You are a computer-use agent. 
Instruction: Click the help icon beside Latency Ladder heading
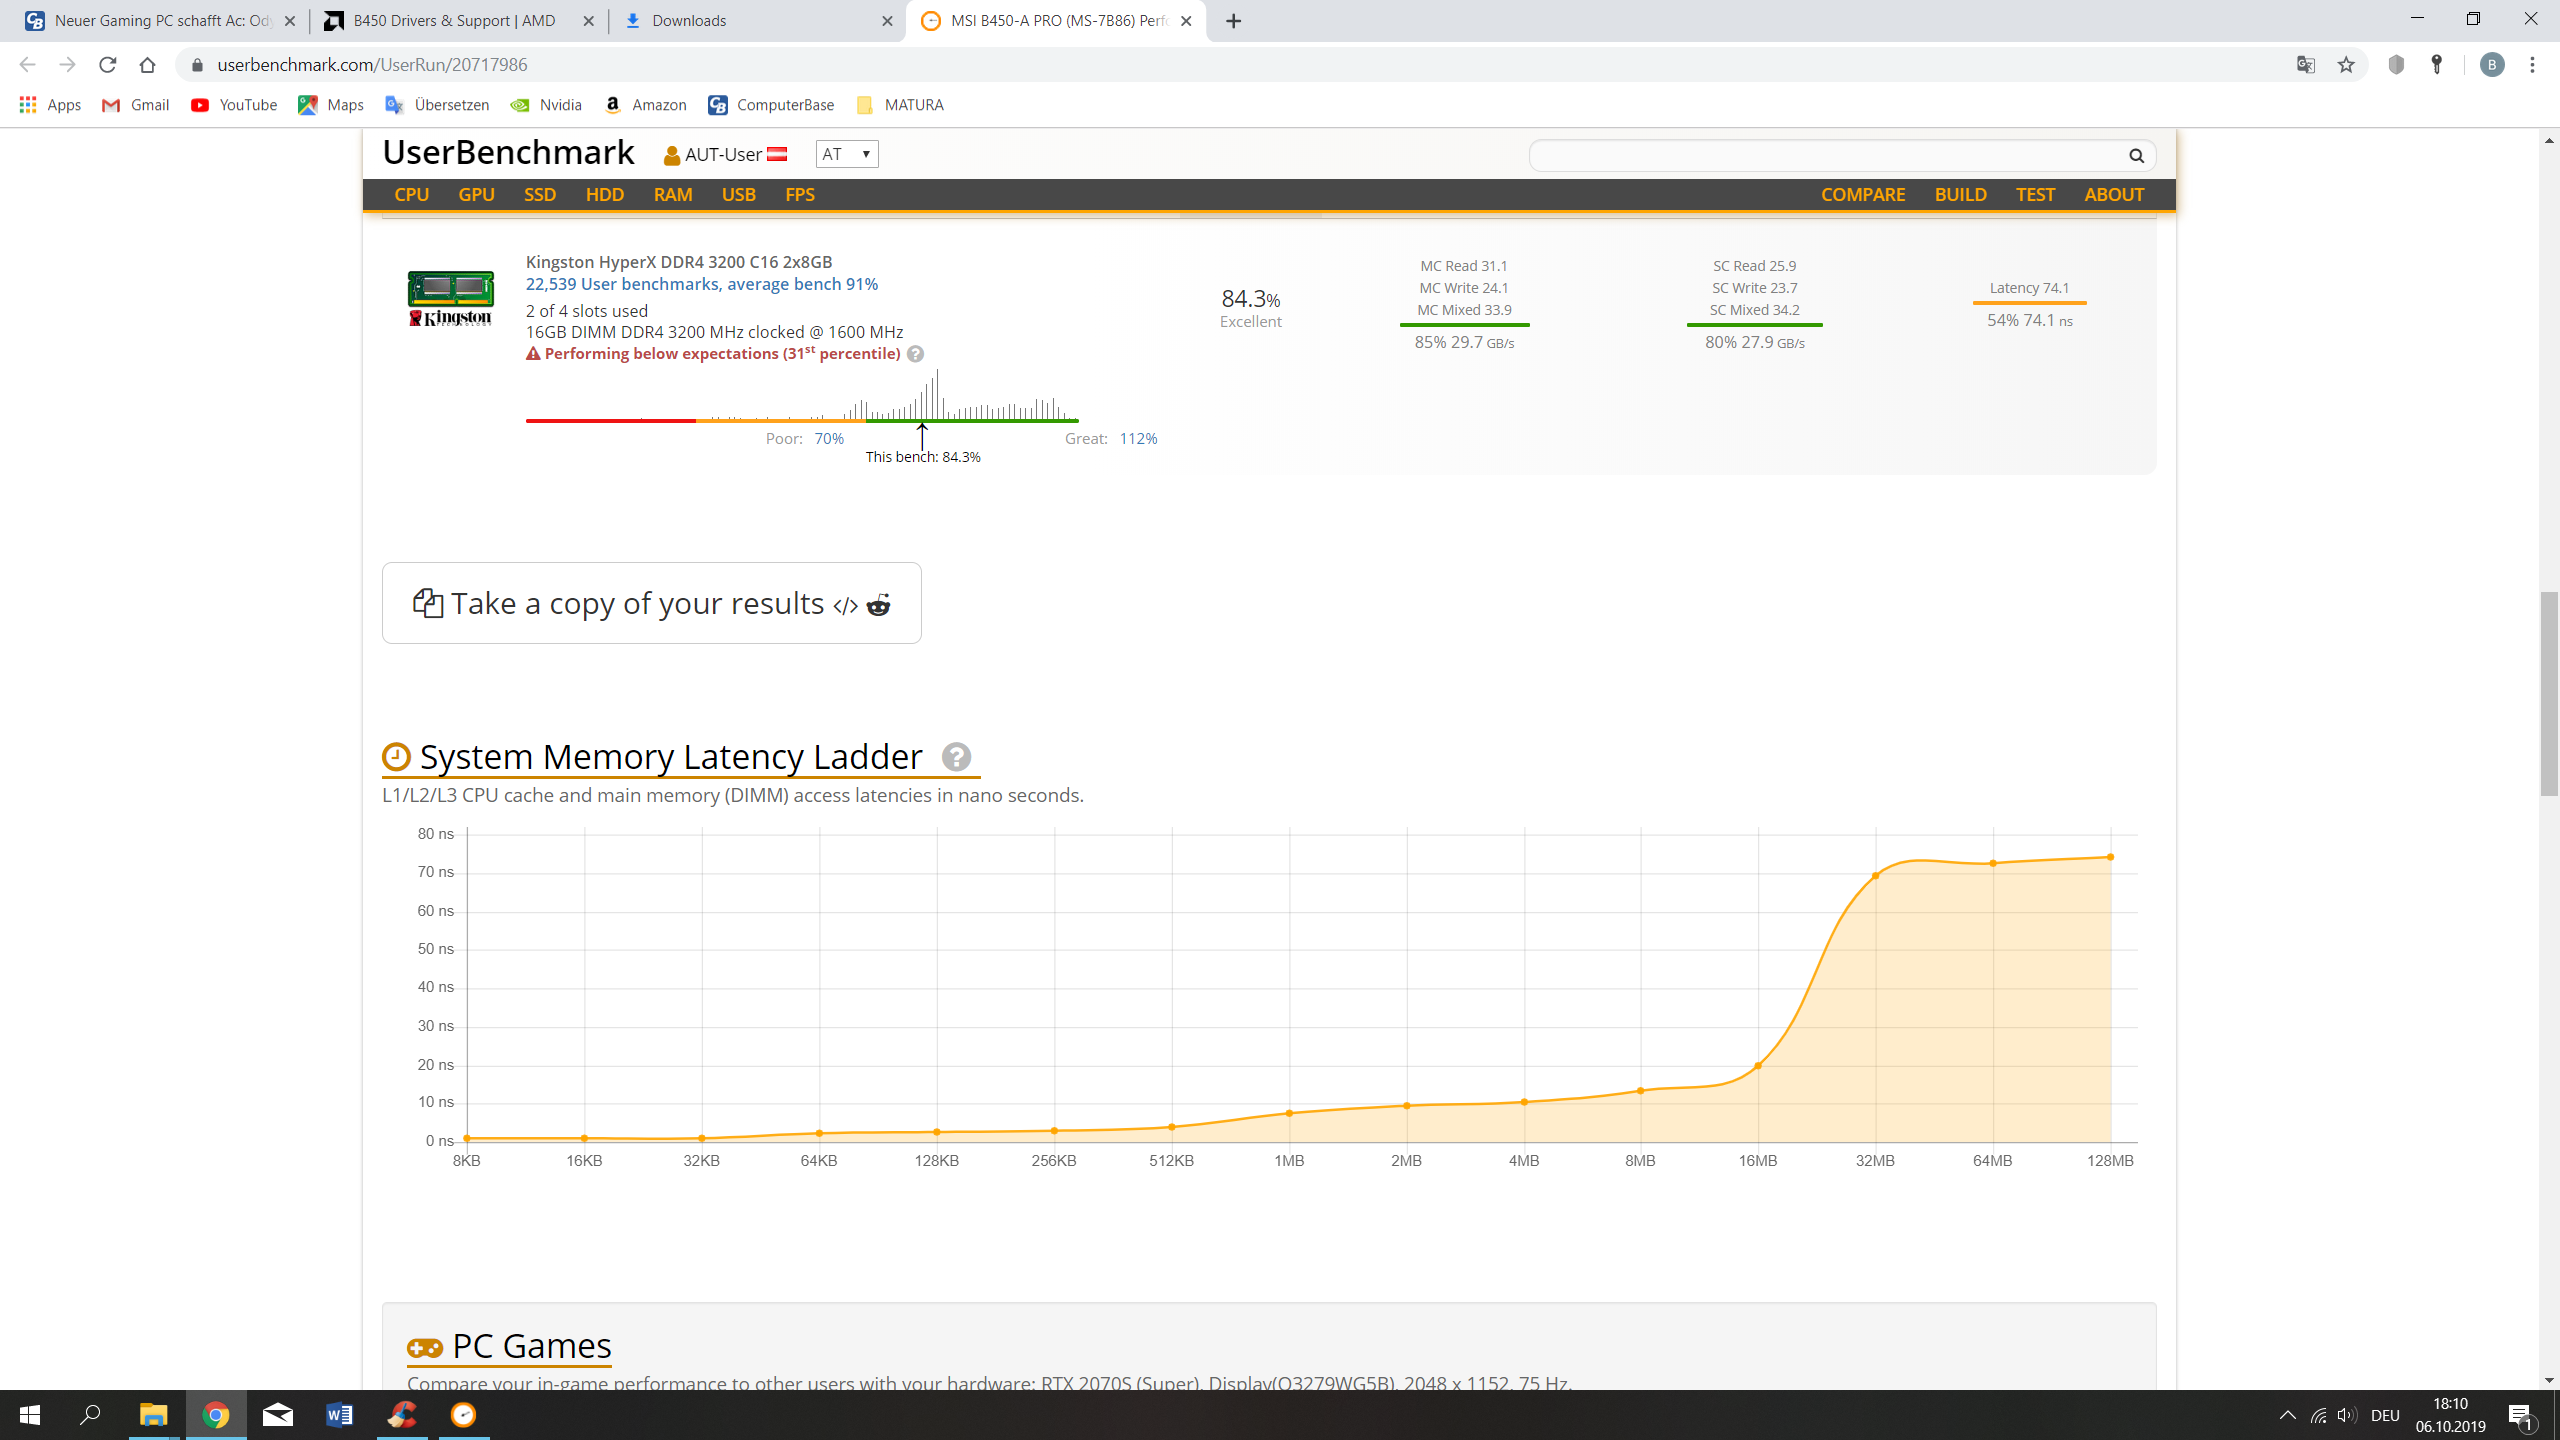click(956, 757)
